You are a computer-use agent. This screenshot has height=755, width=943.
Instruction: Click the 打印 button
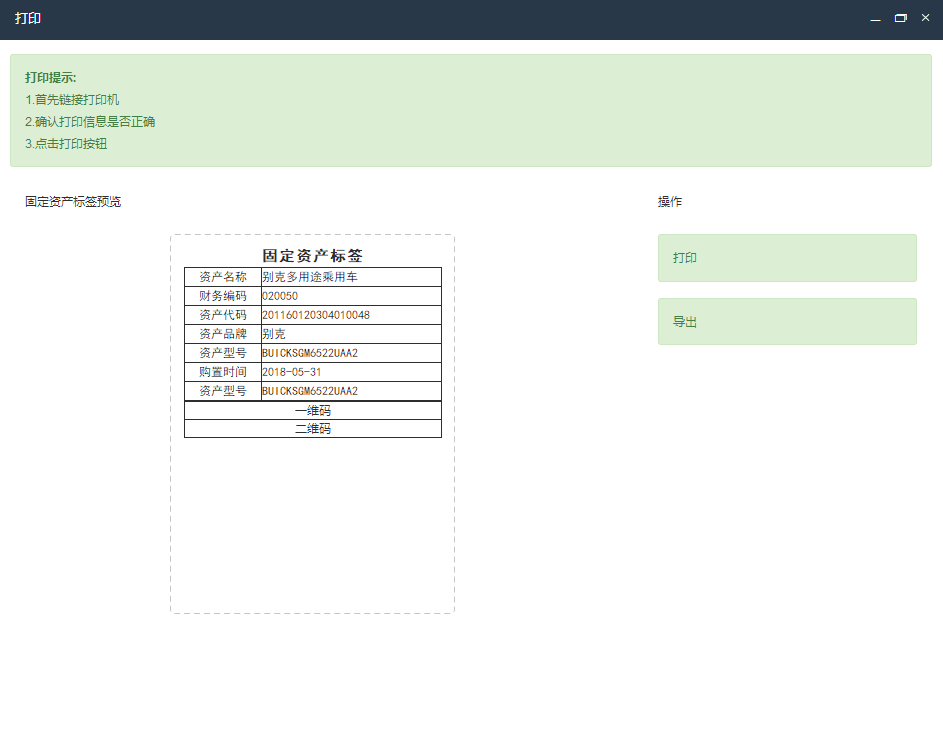[x=786, y=258]
